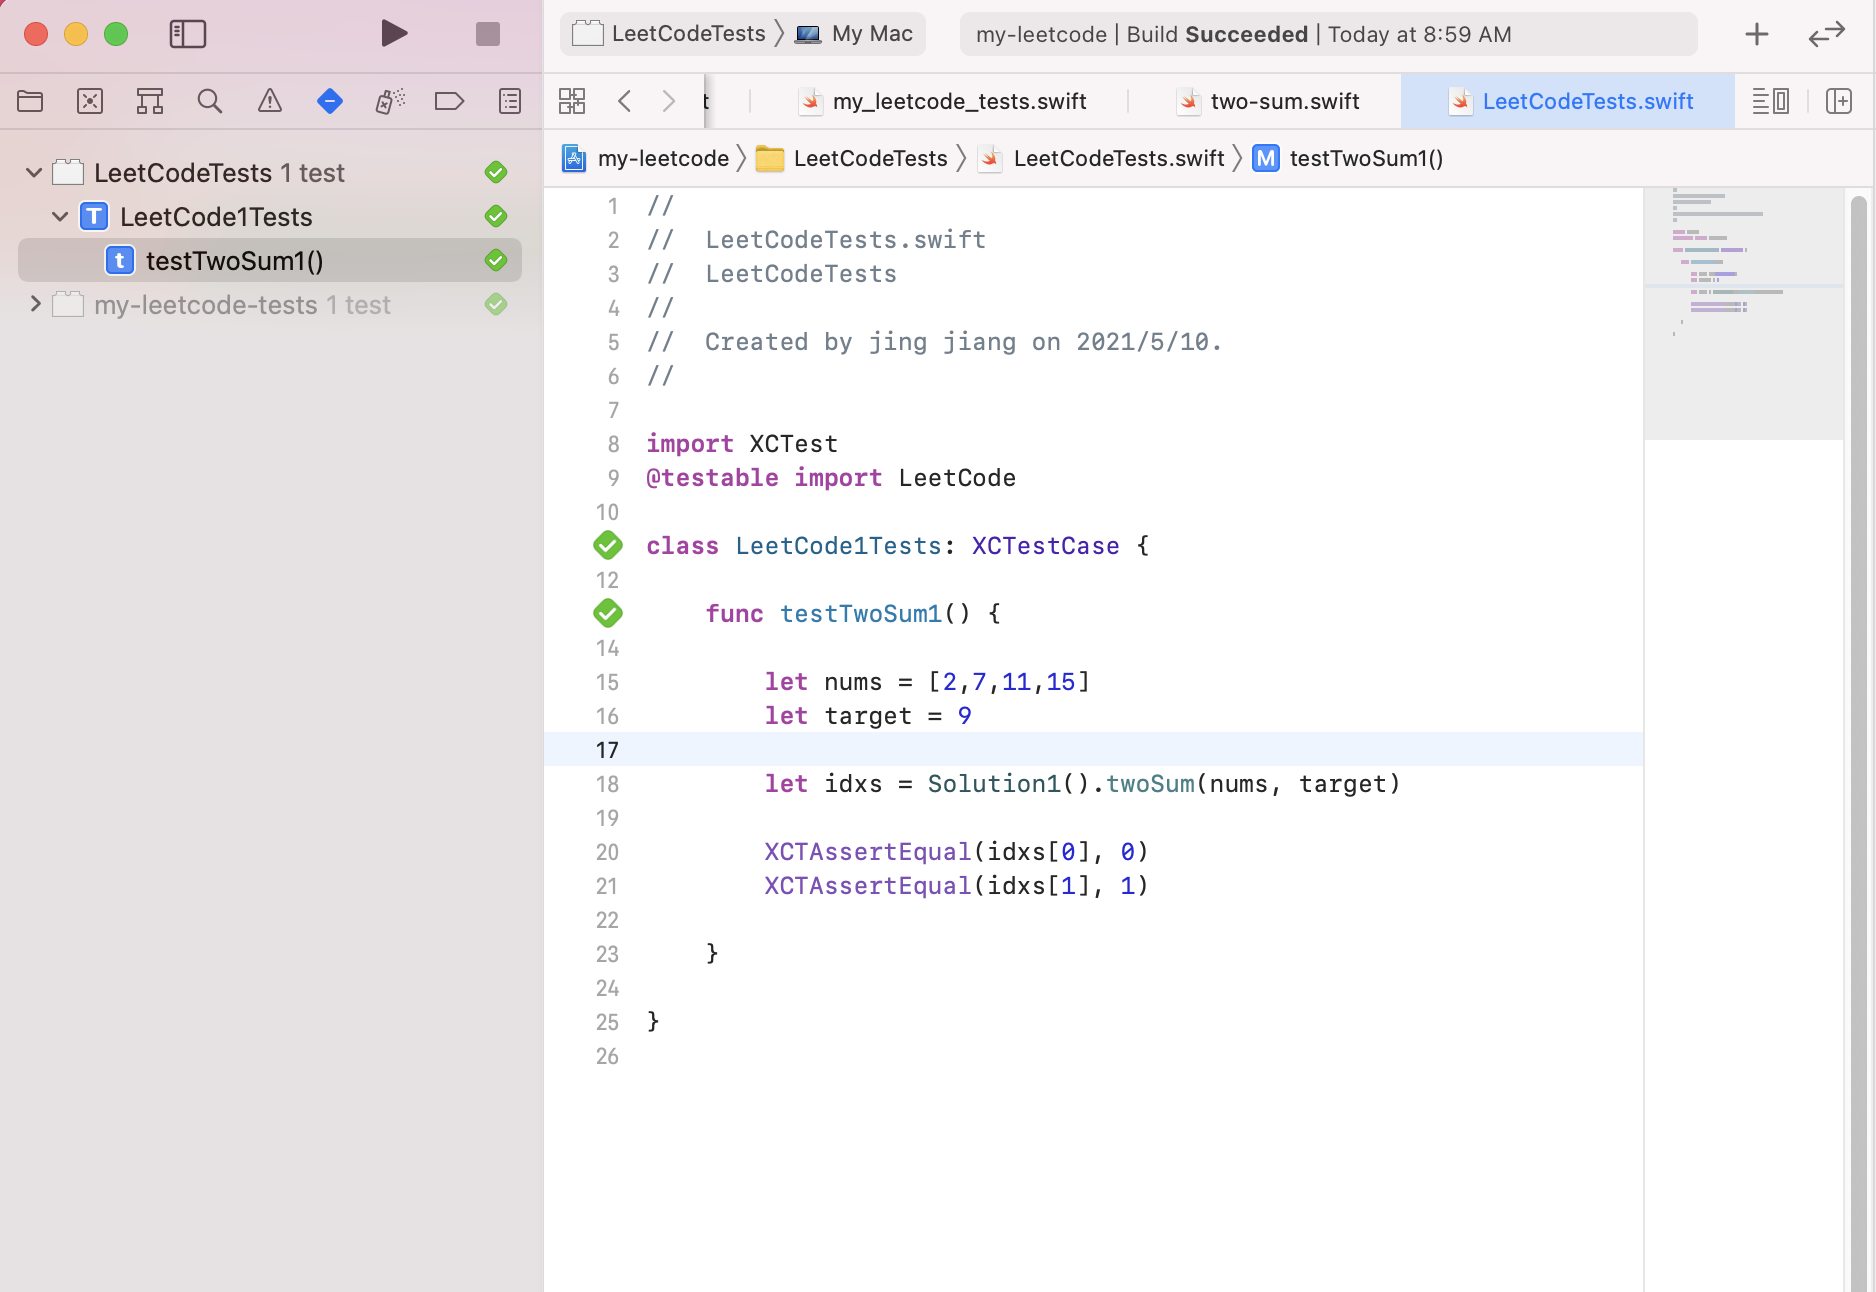Viewport: 1876px width, 1292px height.
Task: Open the Breakpoint navigator
Action: pos(450,101)
